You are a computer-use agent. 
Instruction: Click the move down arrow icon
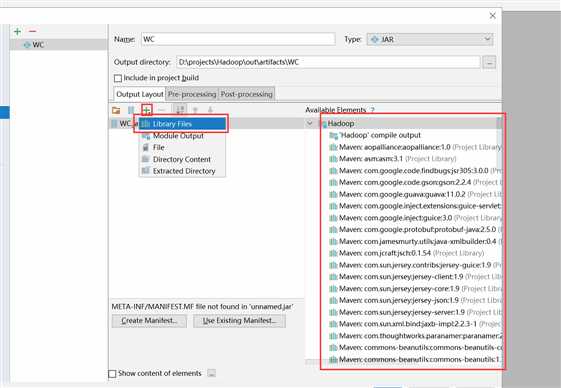coord(210,110)
